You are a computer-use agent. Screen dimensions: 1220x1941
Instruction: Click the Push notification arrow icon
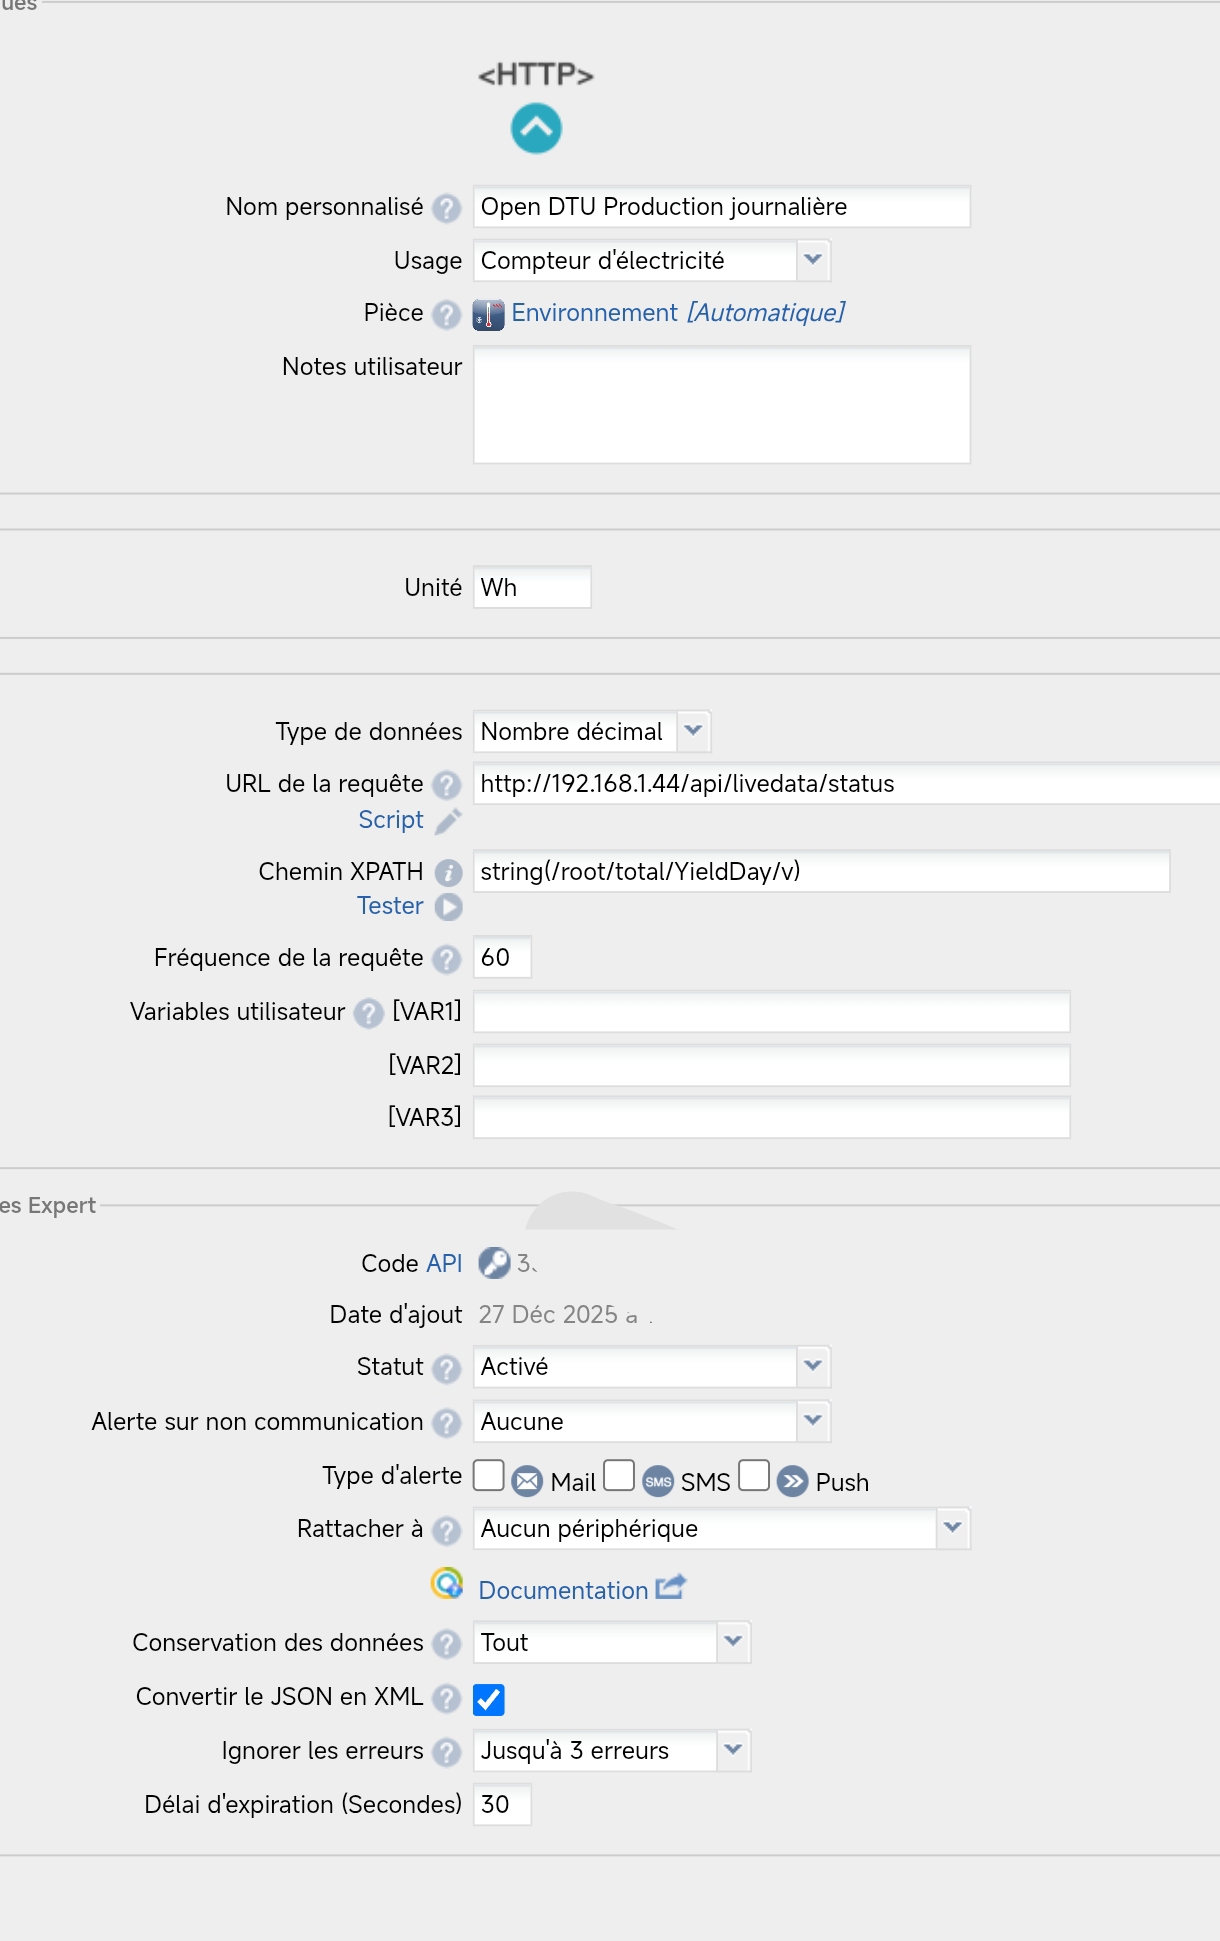(x=792, y=1481)
